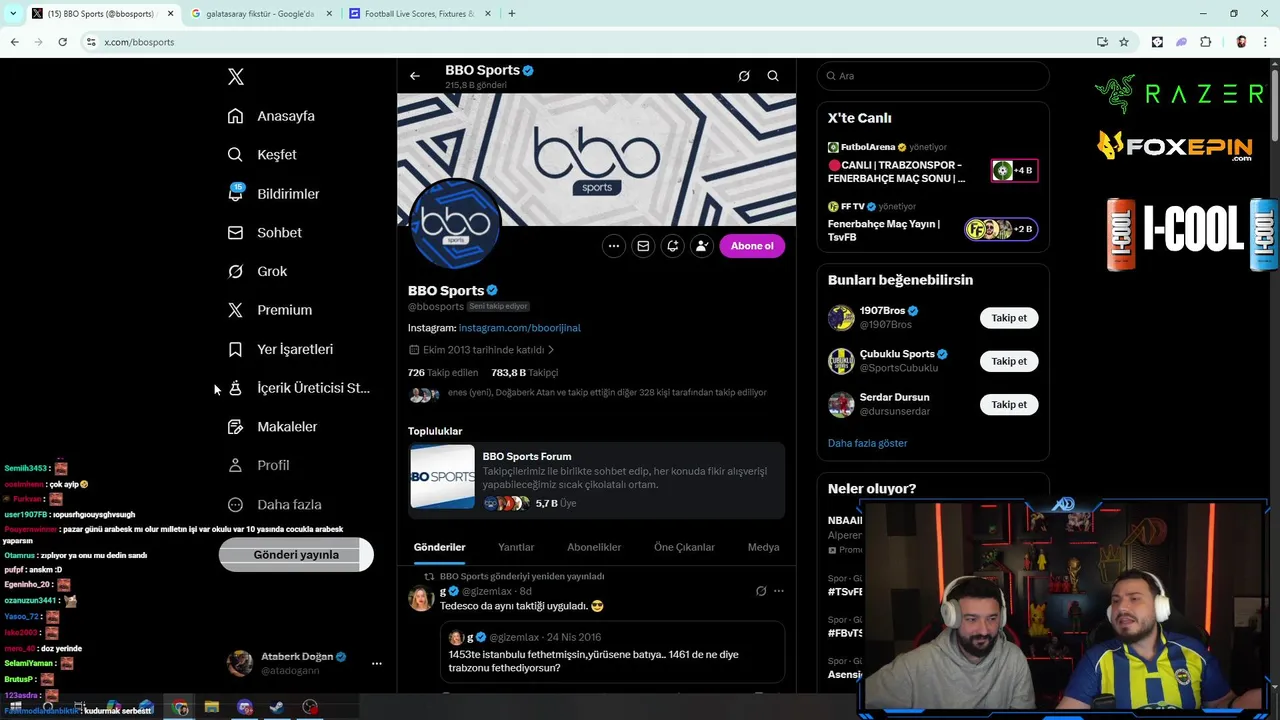Viewport: 1280px width, 720px height.
Task: Open Premium in the sidebar
Action: click(269, 311)
